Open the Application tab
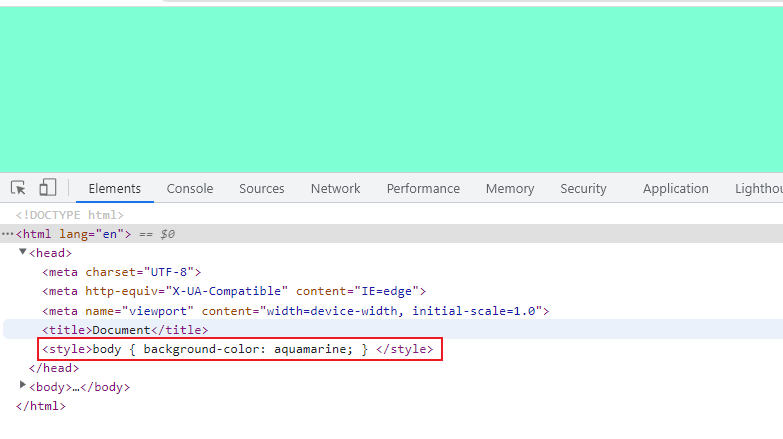 coord(676,188)
